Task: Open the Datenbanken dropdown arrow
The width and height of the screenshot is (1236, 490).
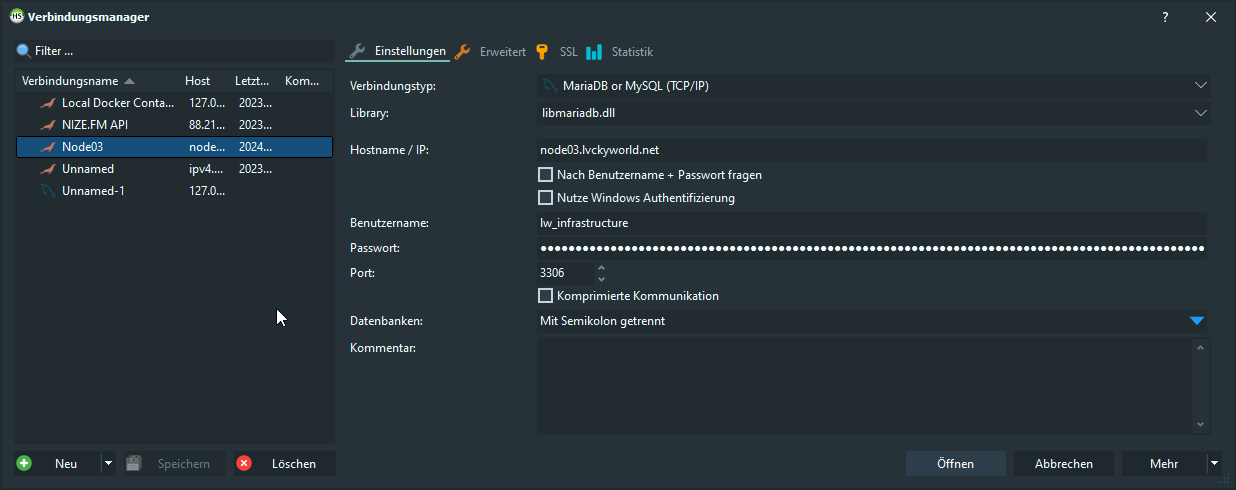Action: (1197, 321)
